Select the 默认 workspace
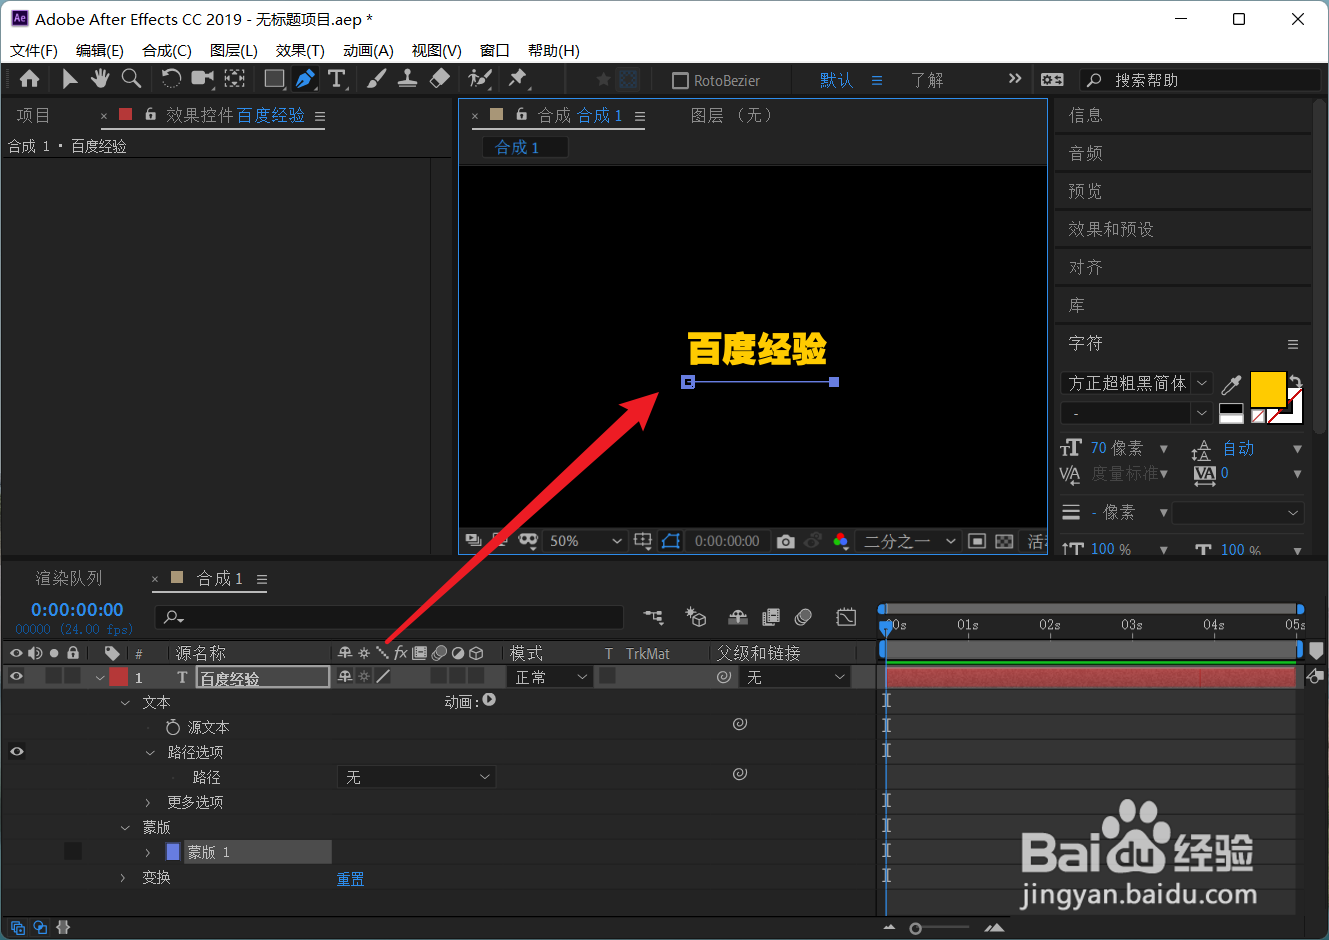 (x=836, y=80)
